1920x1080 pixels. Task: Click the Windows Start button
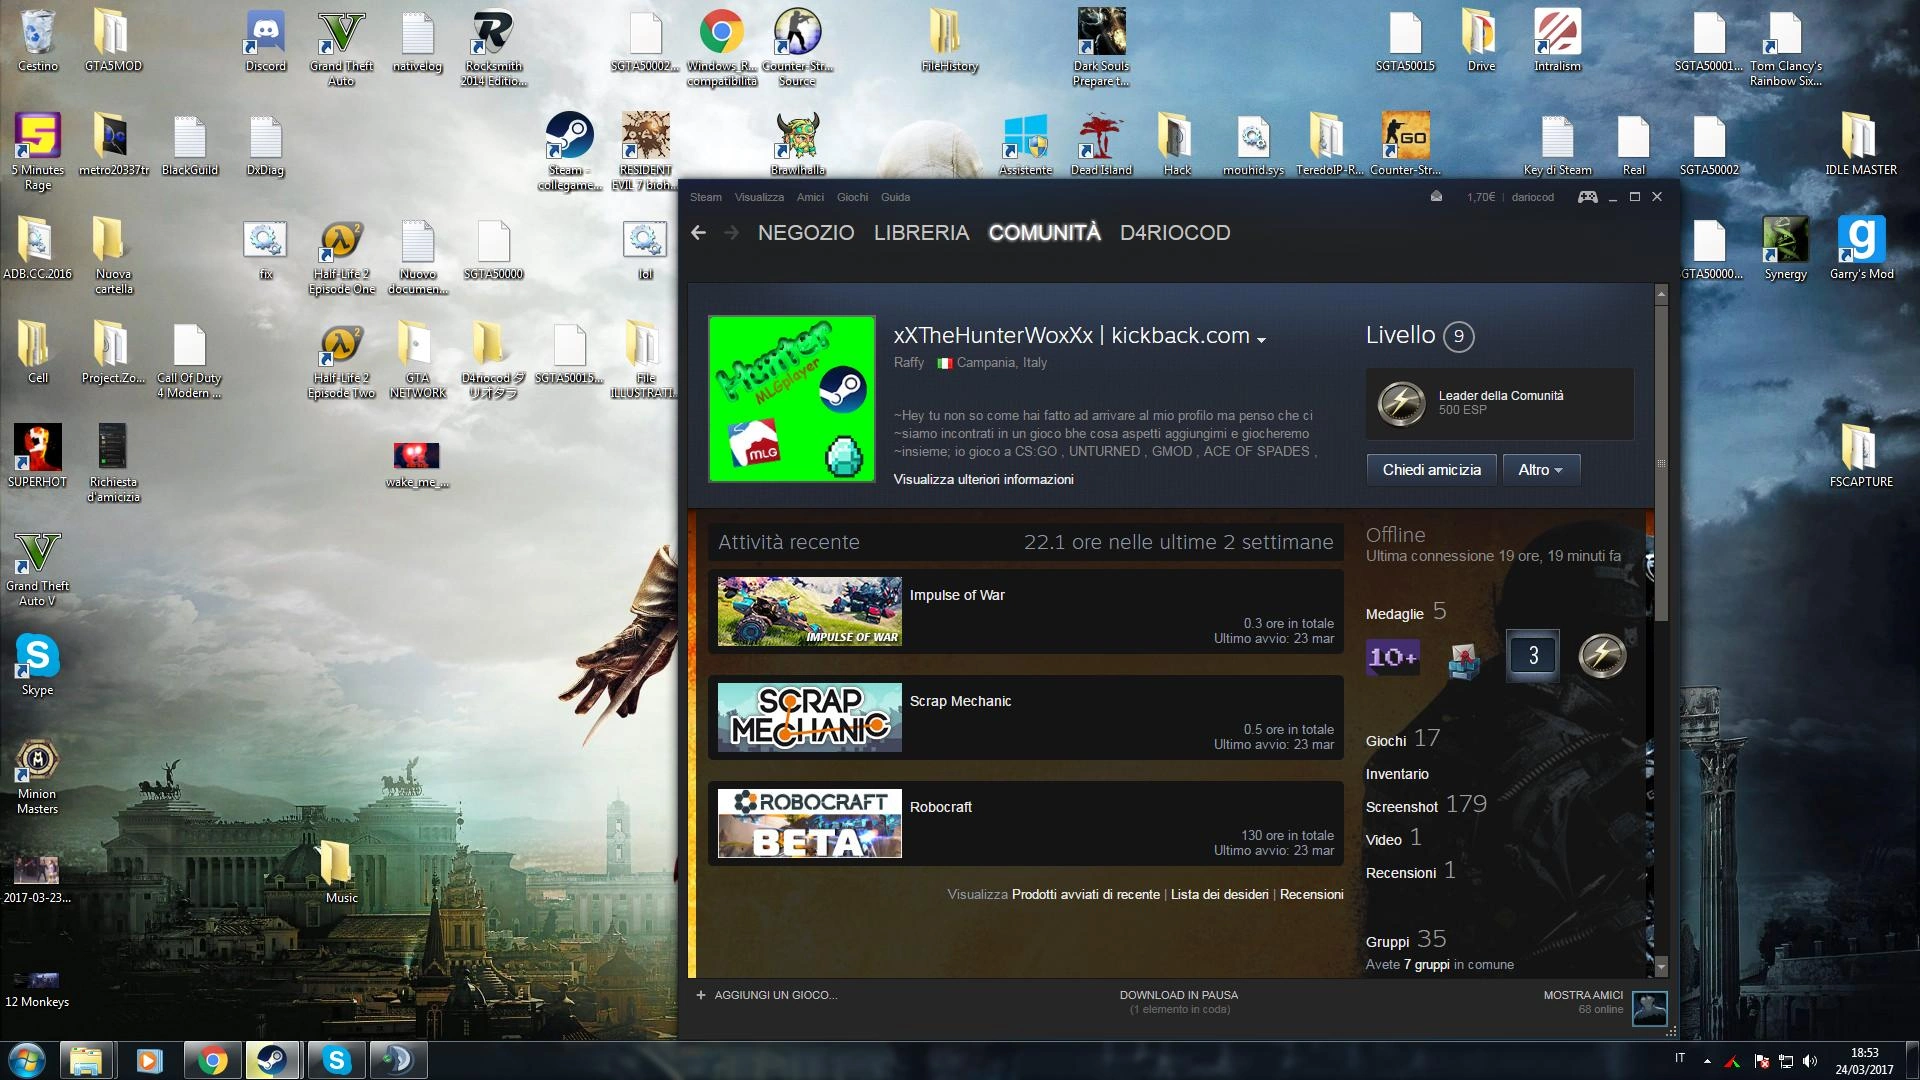pyautogui.click(x=27, y=1060)
